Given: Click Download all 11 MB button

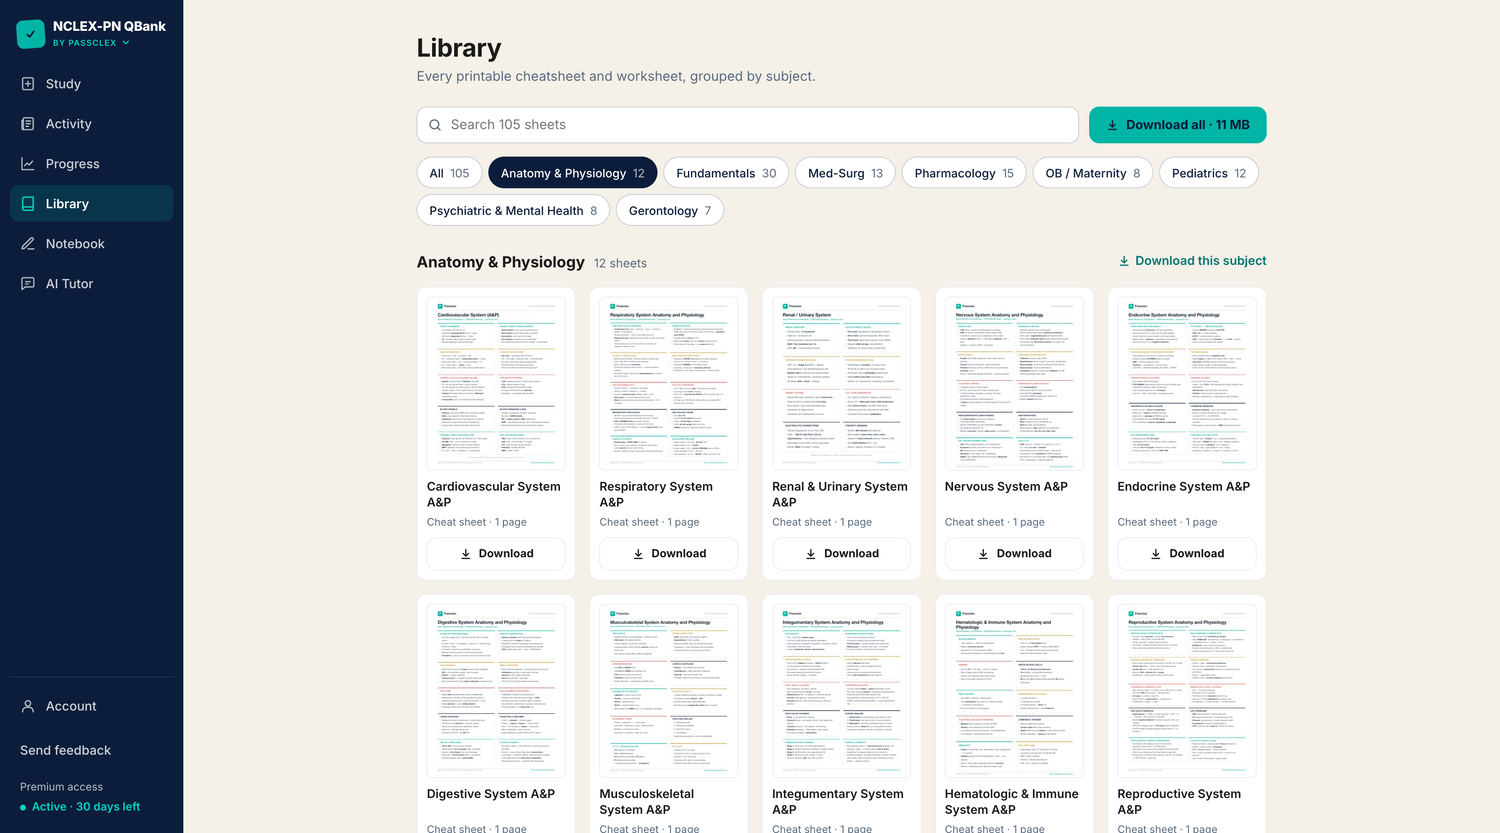Looking at the screenshot, I should tap(1178, 125).
